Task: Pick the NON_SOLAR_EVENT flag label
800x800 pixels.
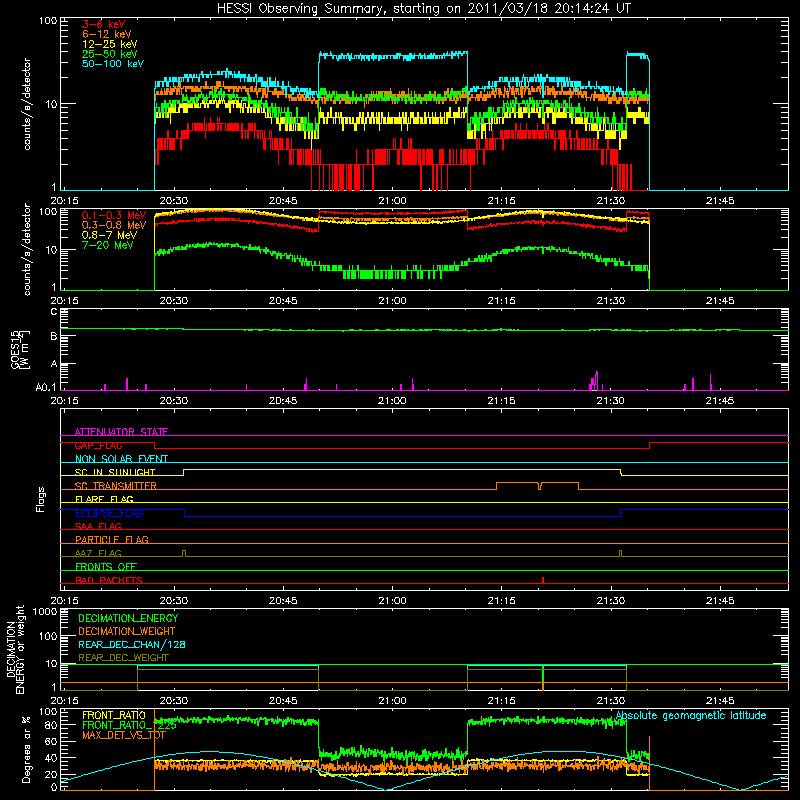Action: [x=121, y=459]
